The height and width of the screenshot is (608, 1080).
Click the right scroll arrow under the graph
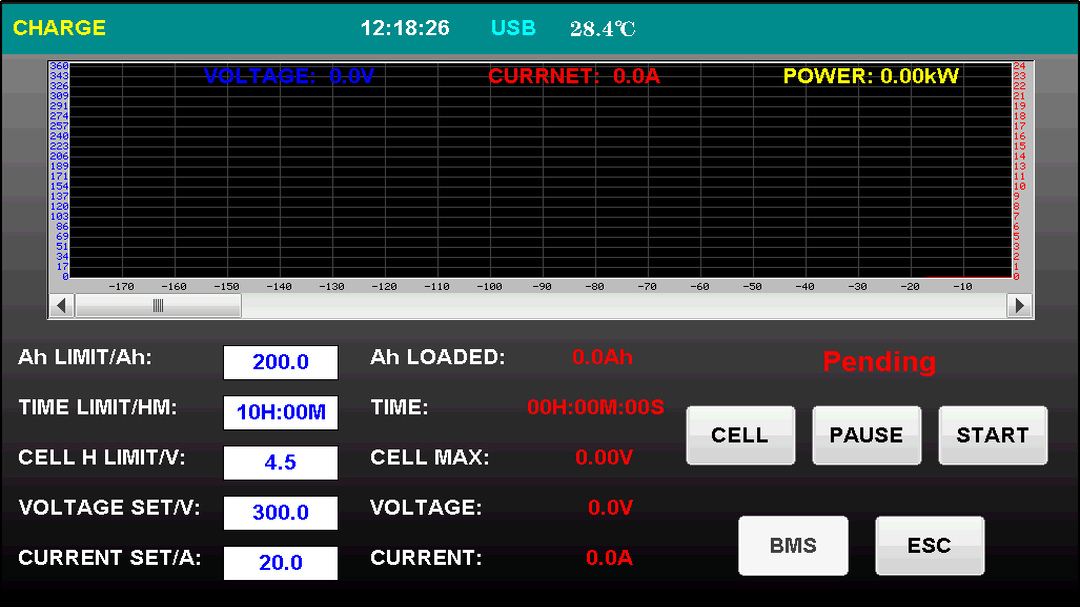click(1019, 306)
